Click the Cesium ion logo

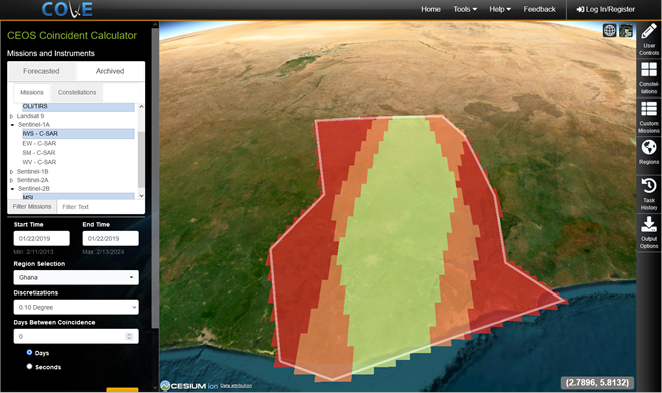[x=189, y=385]
